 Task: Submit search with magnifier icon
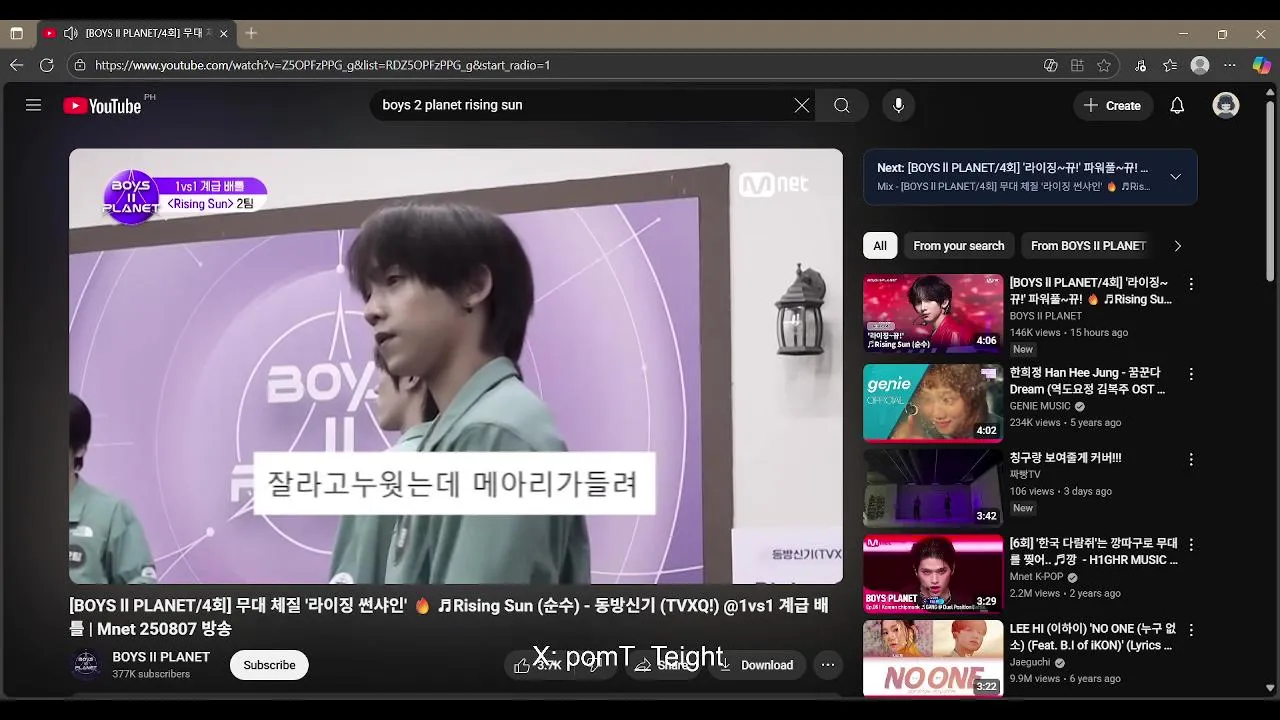842,105
